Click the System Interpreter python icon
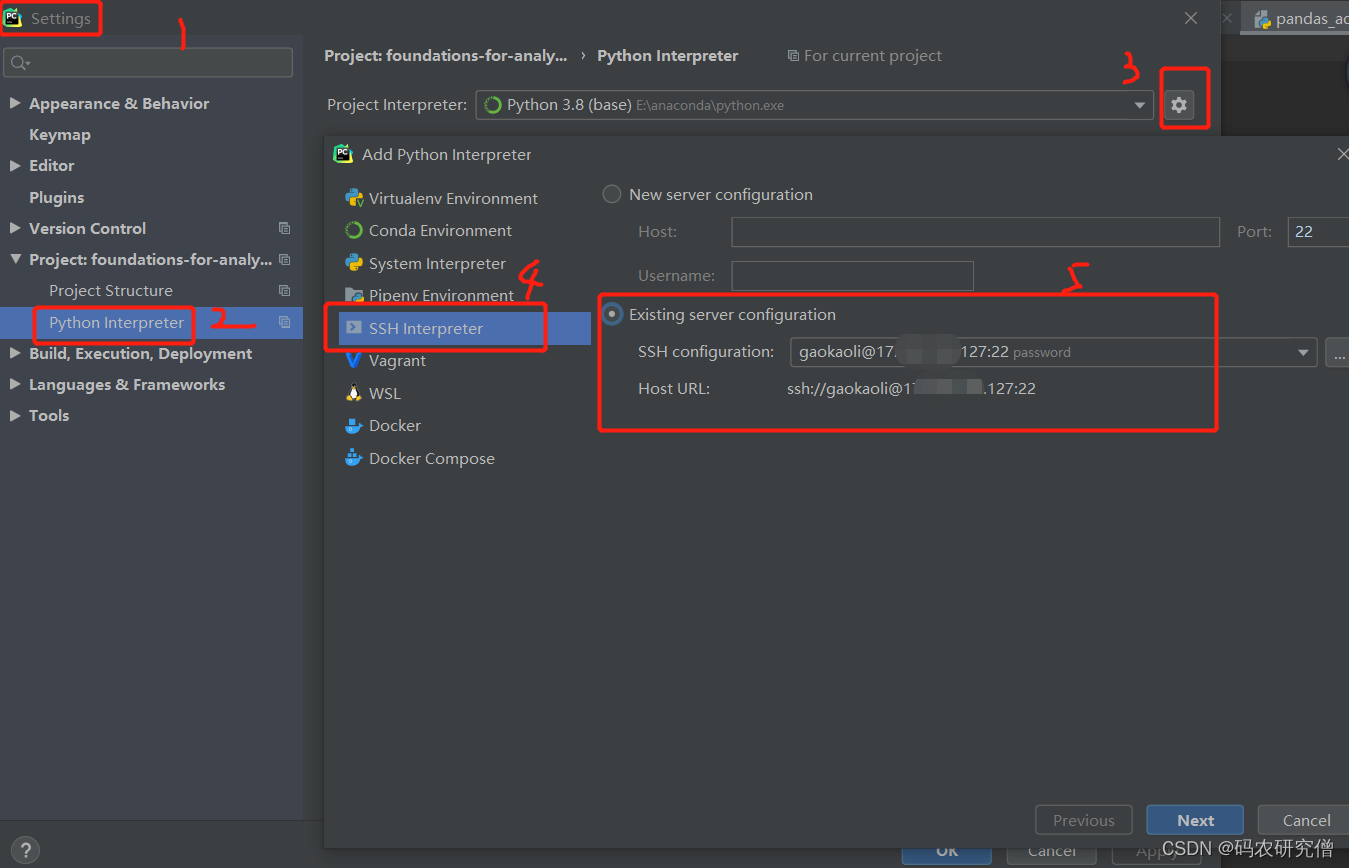Screen dimensions: 1349x868 (x=354, y=263)
